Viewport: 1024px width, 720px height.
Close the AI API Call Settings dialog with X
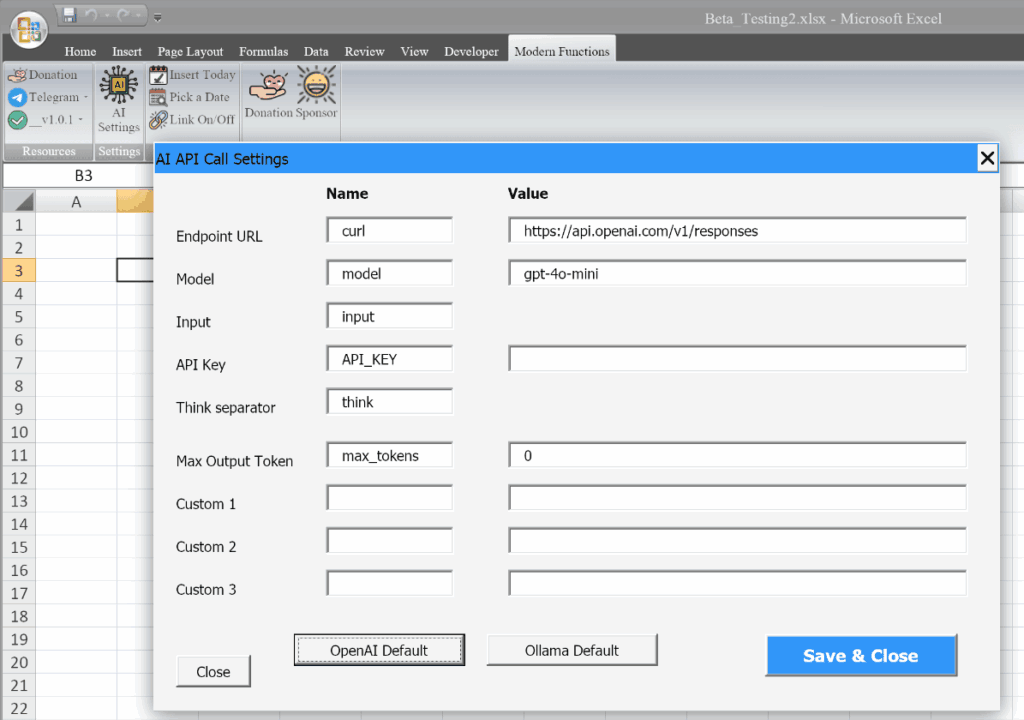pos(987,158)
